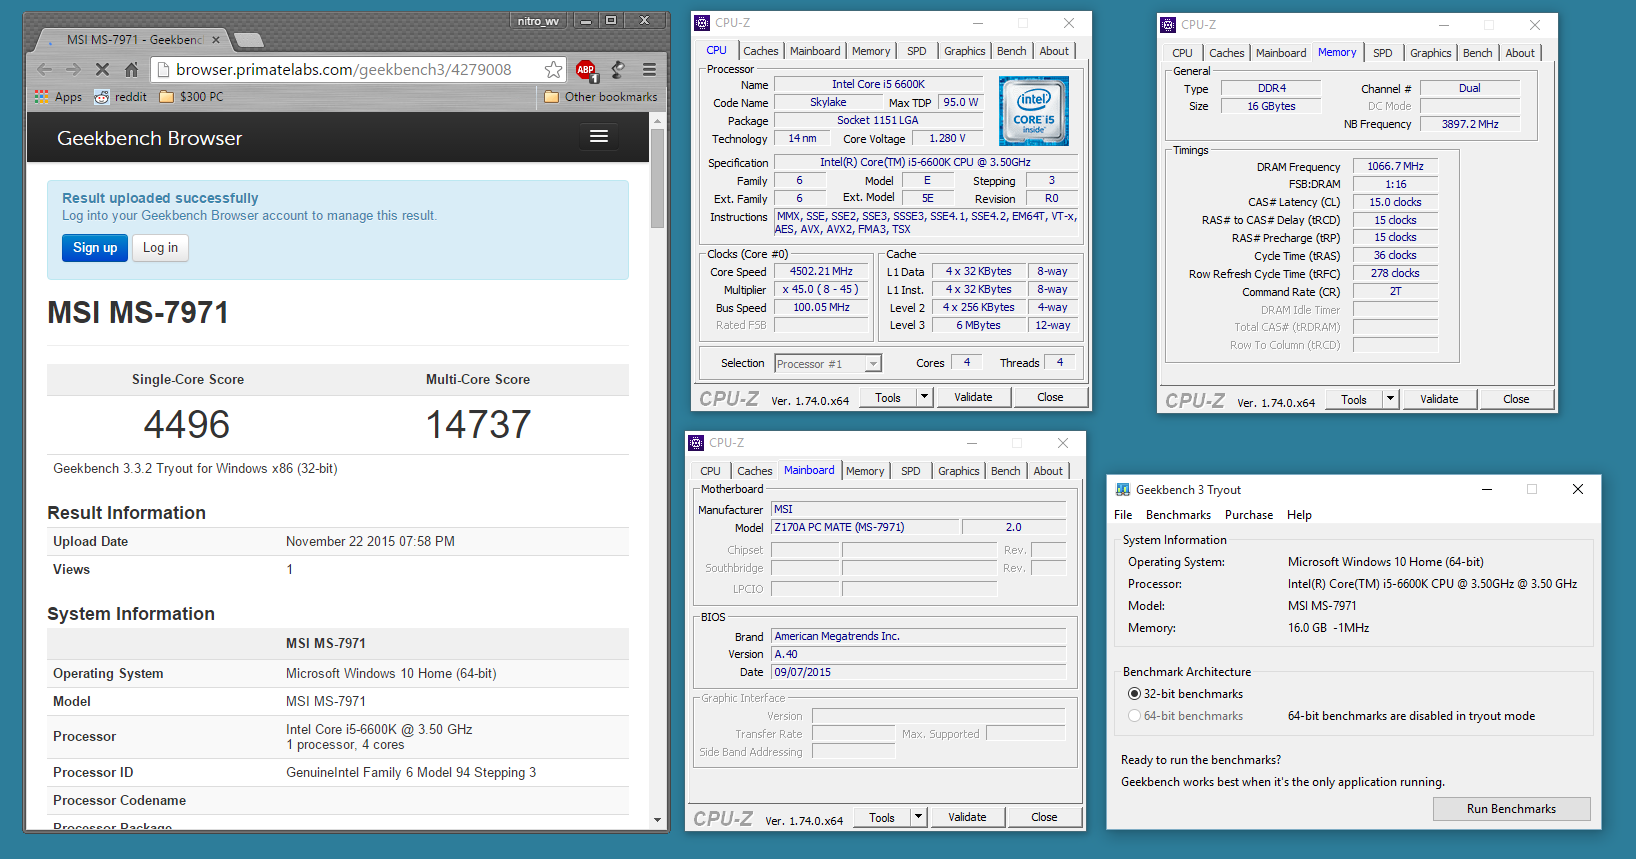Click the scrollbar up arrow in Chrome
Viewport: 1636px width, 859px height.
pyautogui.click(x=657, y=120)
